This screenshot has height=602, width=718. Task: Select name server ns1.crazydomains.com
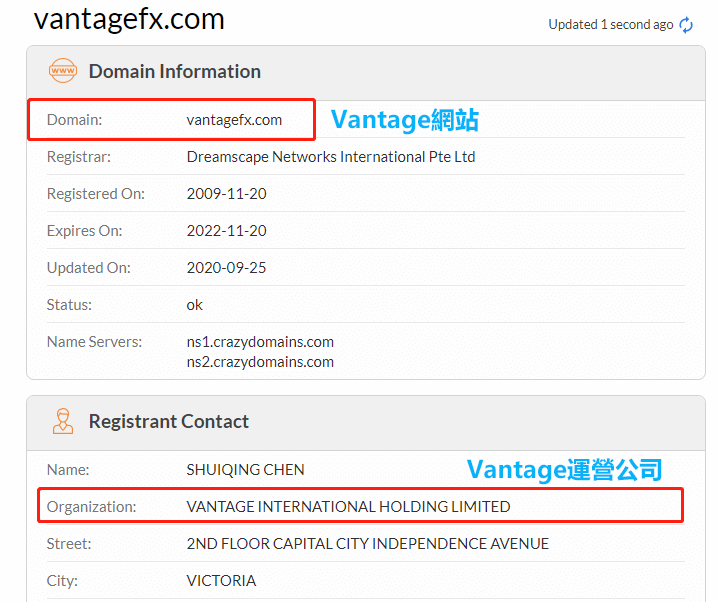pyautogui.click(x=260, y=342)
